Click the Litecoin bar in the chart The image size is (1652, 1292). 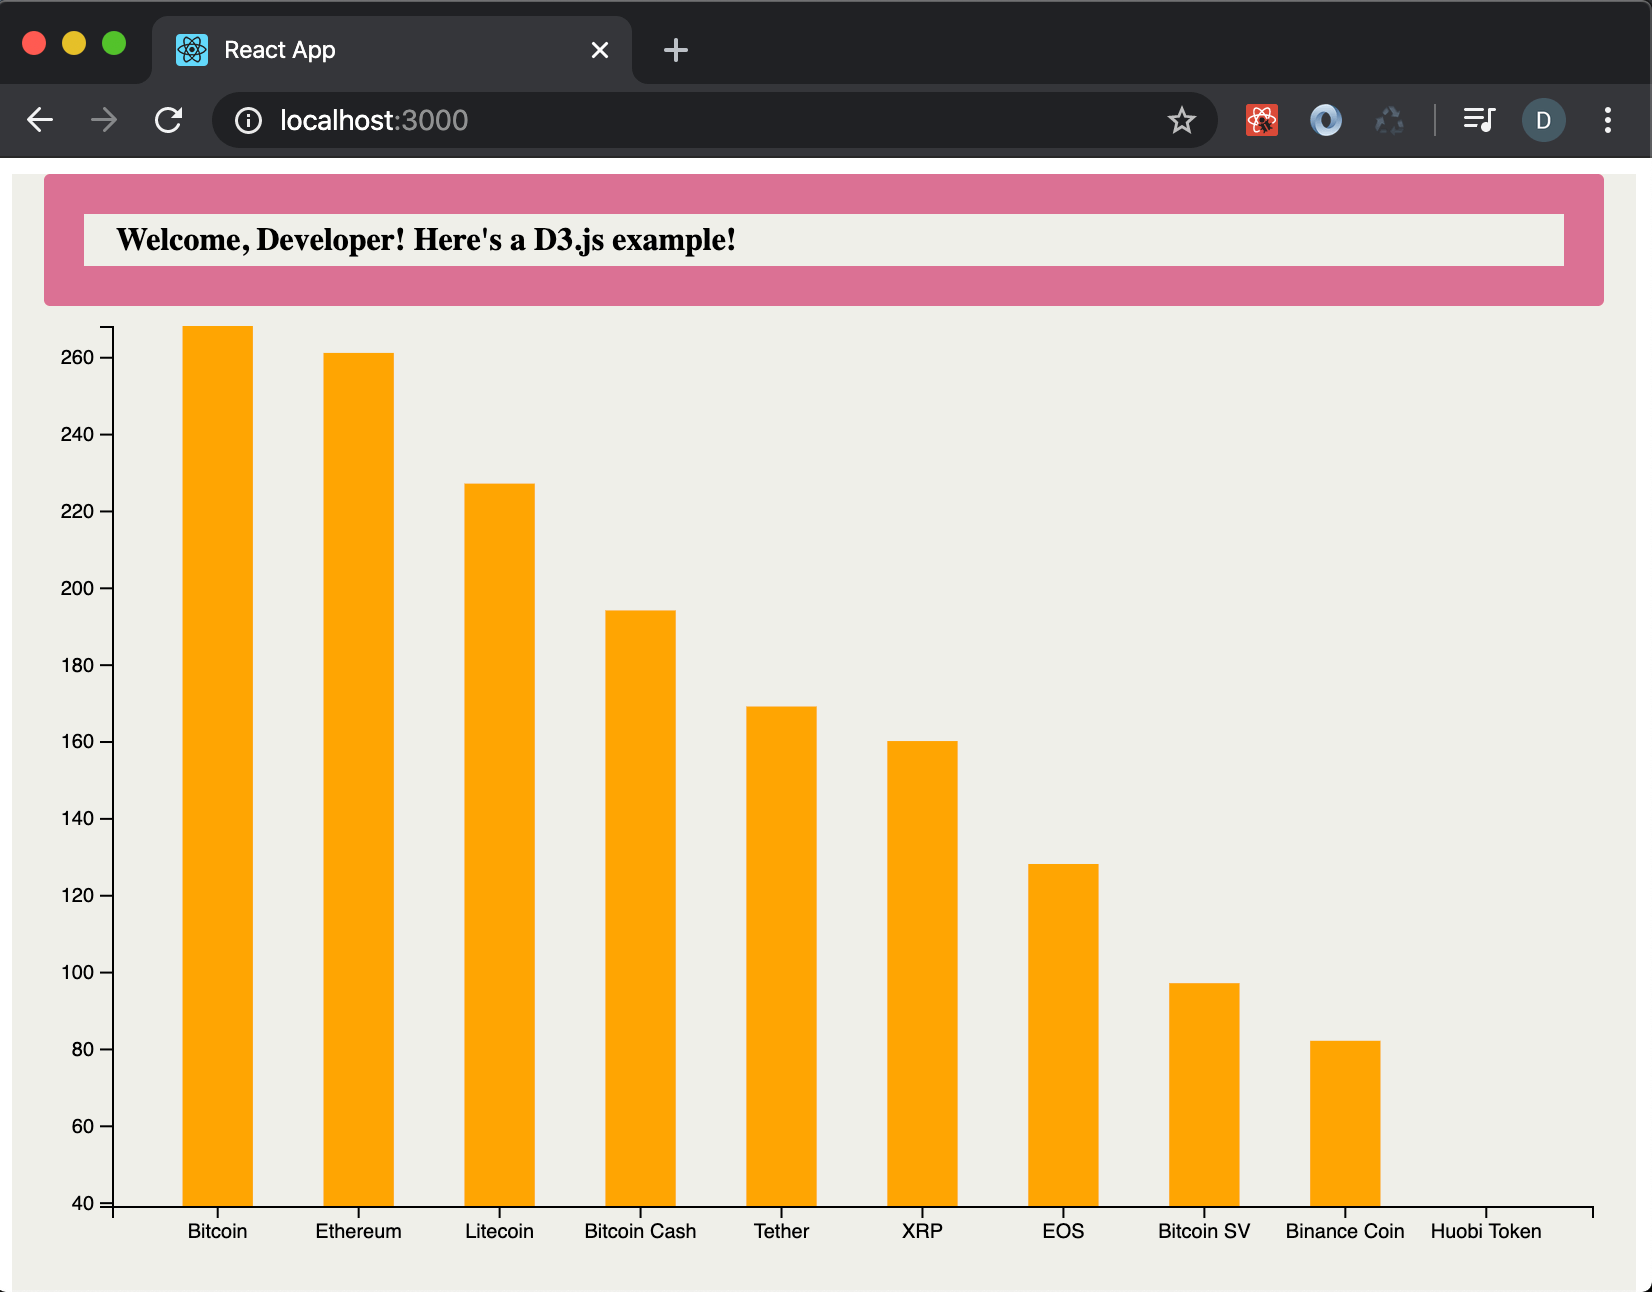pyautogui.click(x=500, y=845)
